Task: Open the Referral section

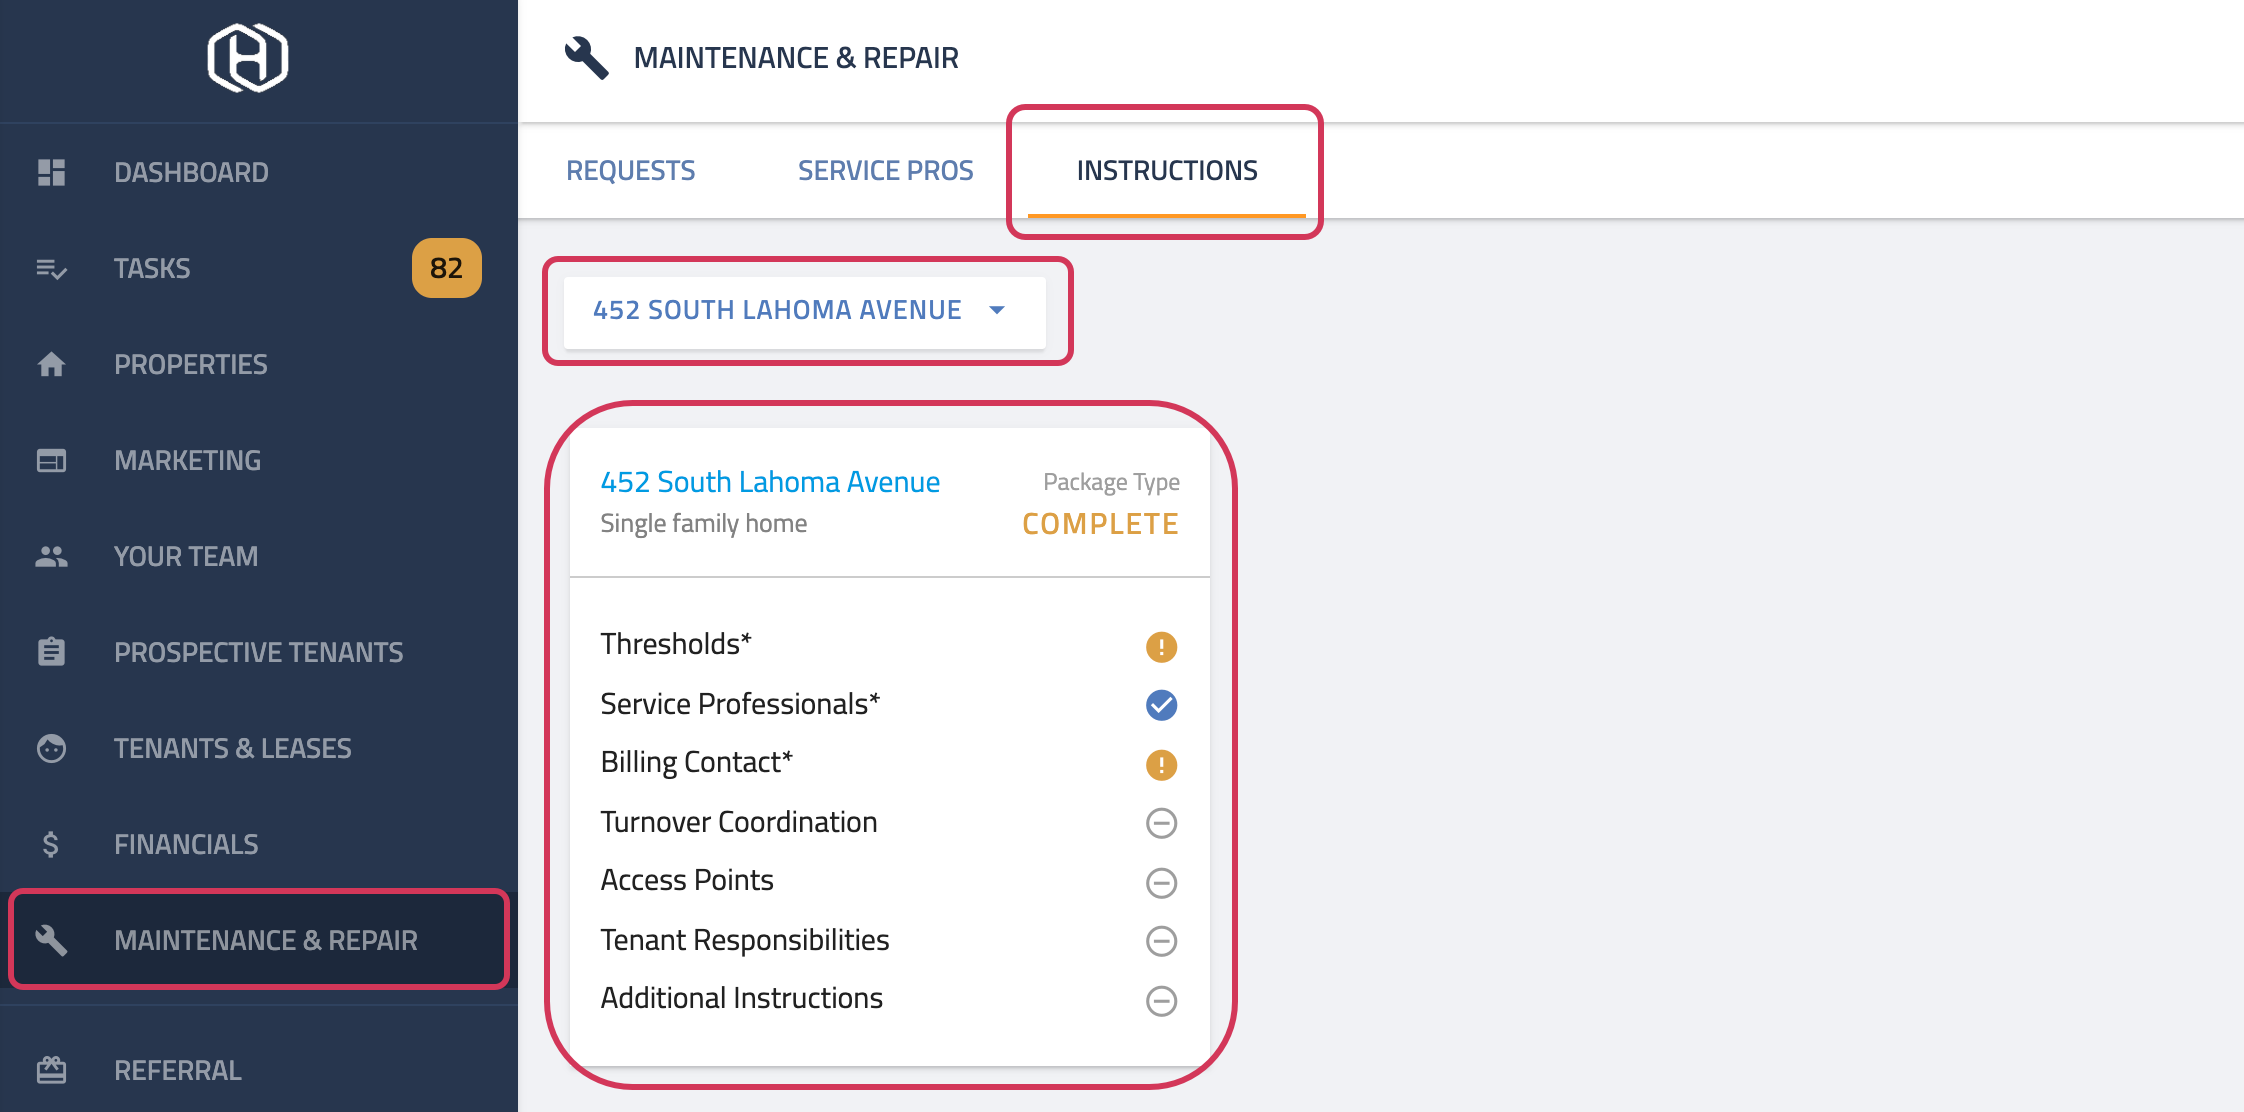Action: (259, 1070)
